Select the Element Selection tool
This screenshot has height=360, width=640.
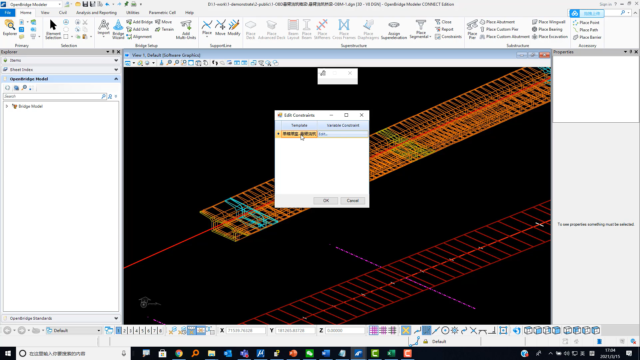[53, 29]
